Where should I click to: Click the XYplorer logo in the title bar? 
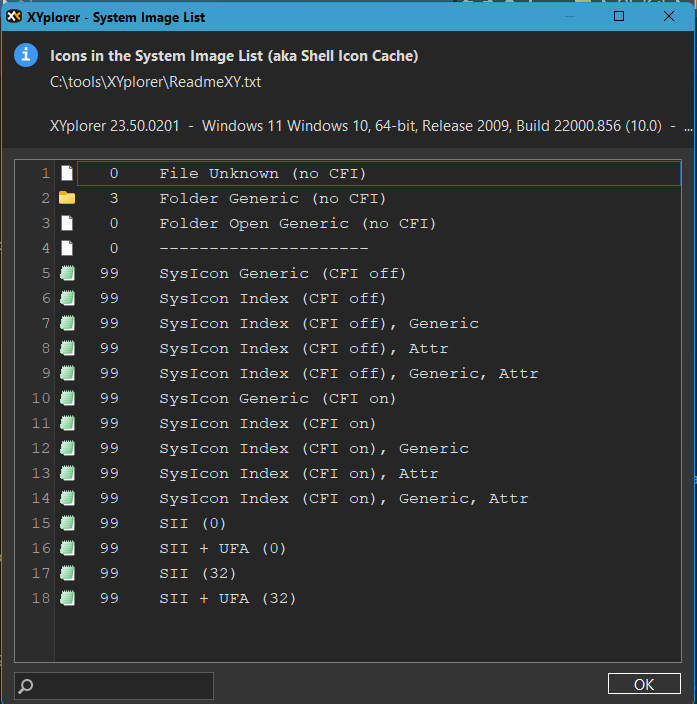tap(13, 17)
